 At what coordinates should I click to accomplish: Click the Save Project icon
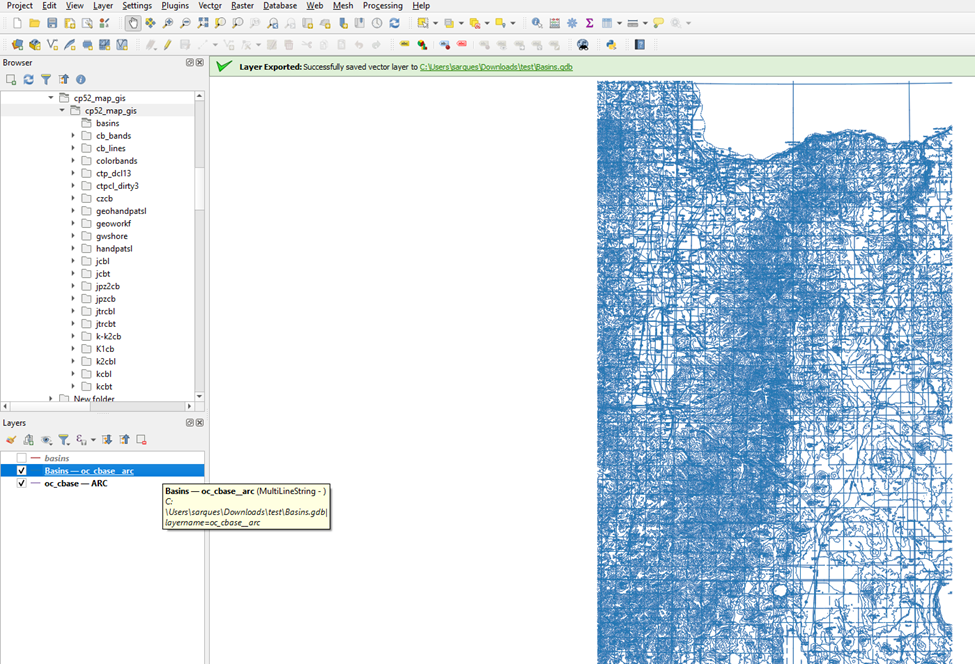click(52, 23)
